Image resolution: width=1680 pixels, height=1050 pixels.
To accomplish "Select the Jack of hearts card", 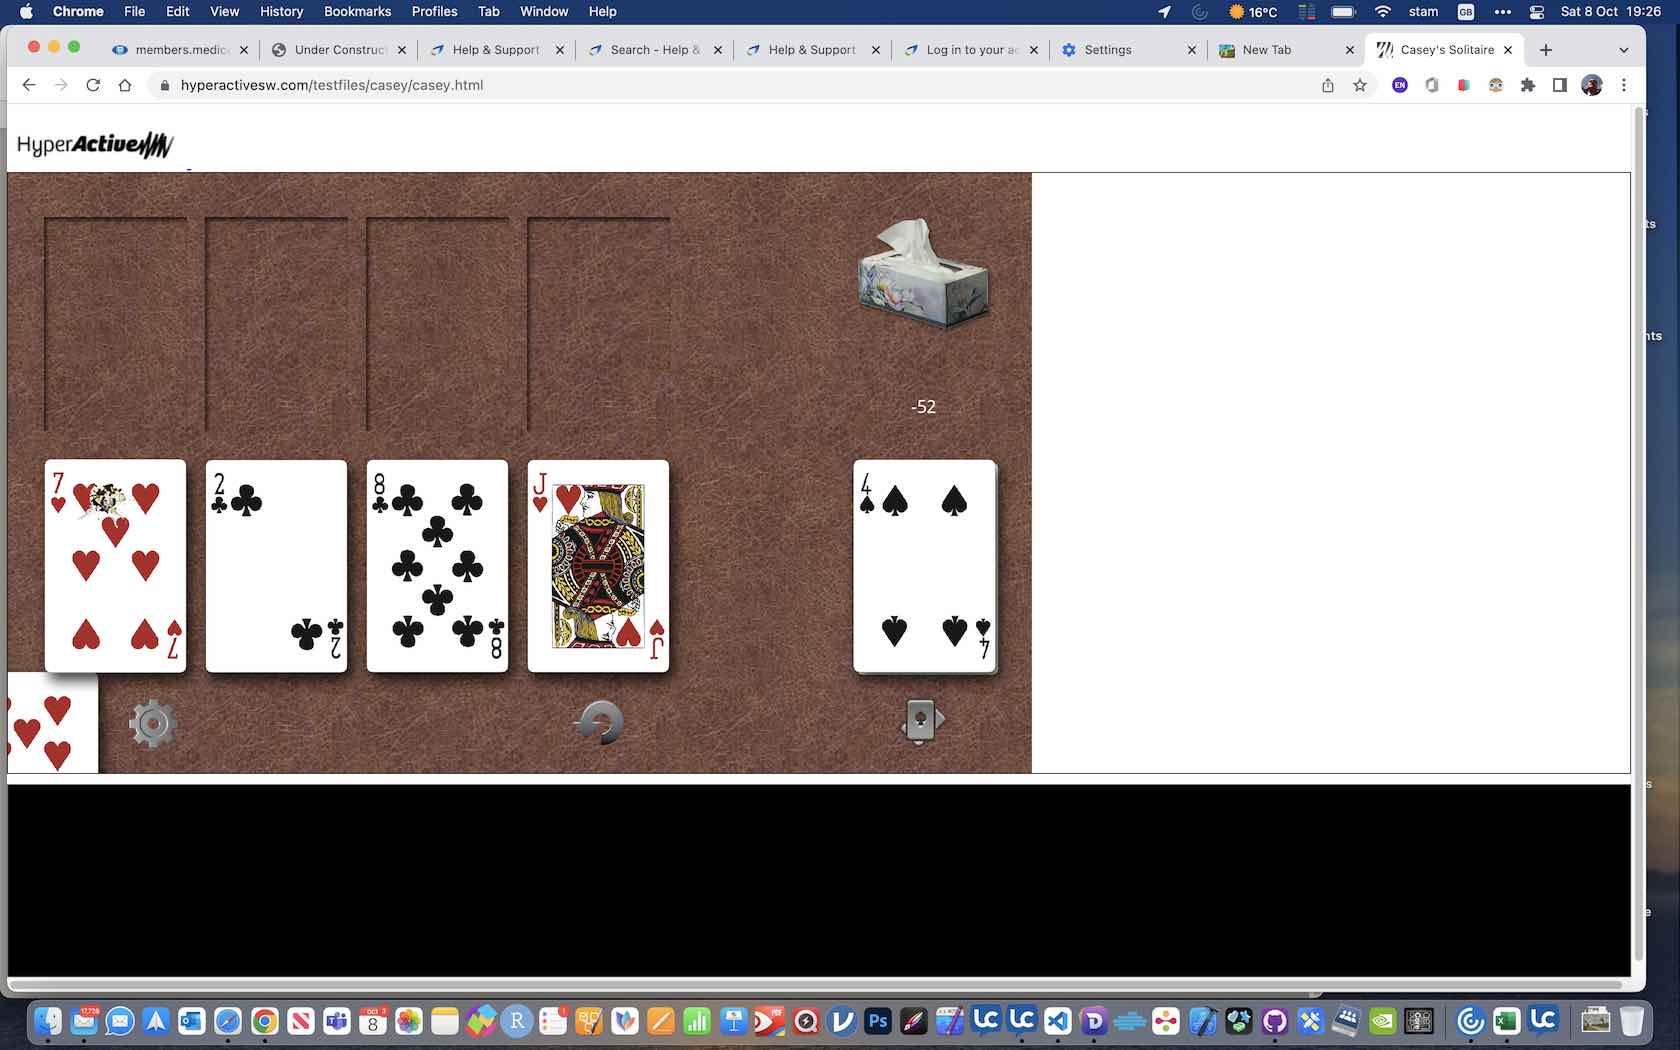I will tap(598, 566).
